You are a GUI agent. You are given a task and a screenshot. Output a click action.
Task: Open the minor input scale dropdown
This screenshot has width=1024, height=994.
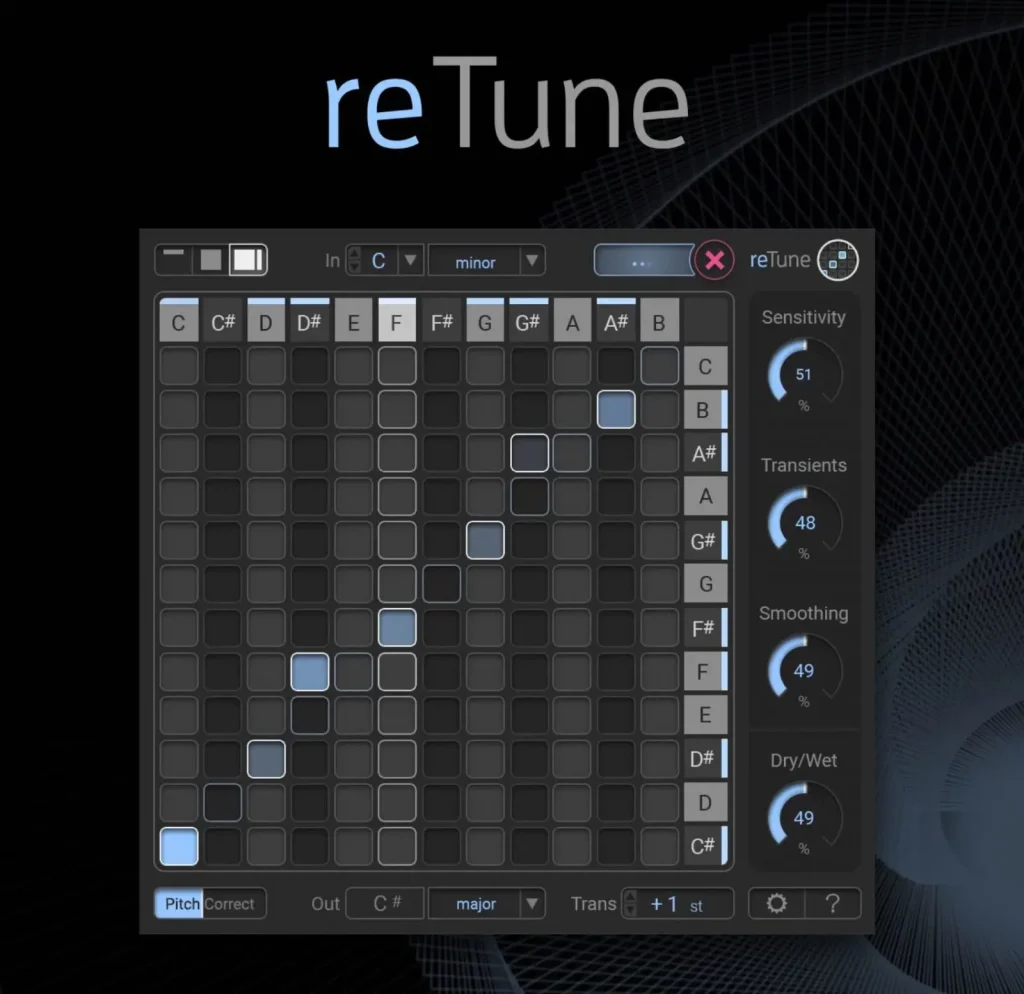coord(486,261)
